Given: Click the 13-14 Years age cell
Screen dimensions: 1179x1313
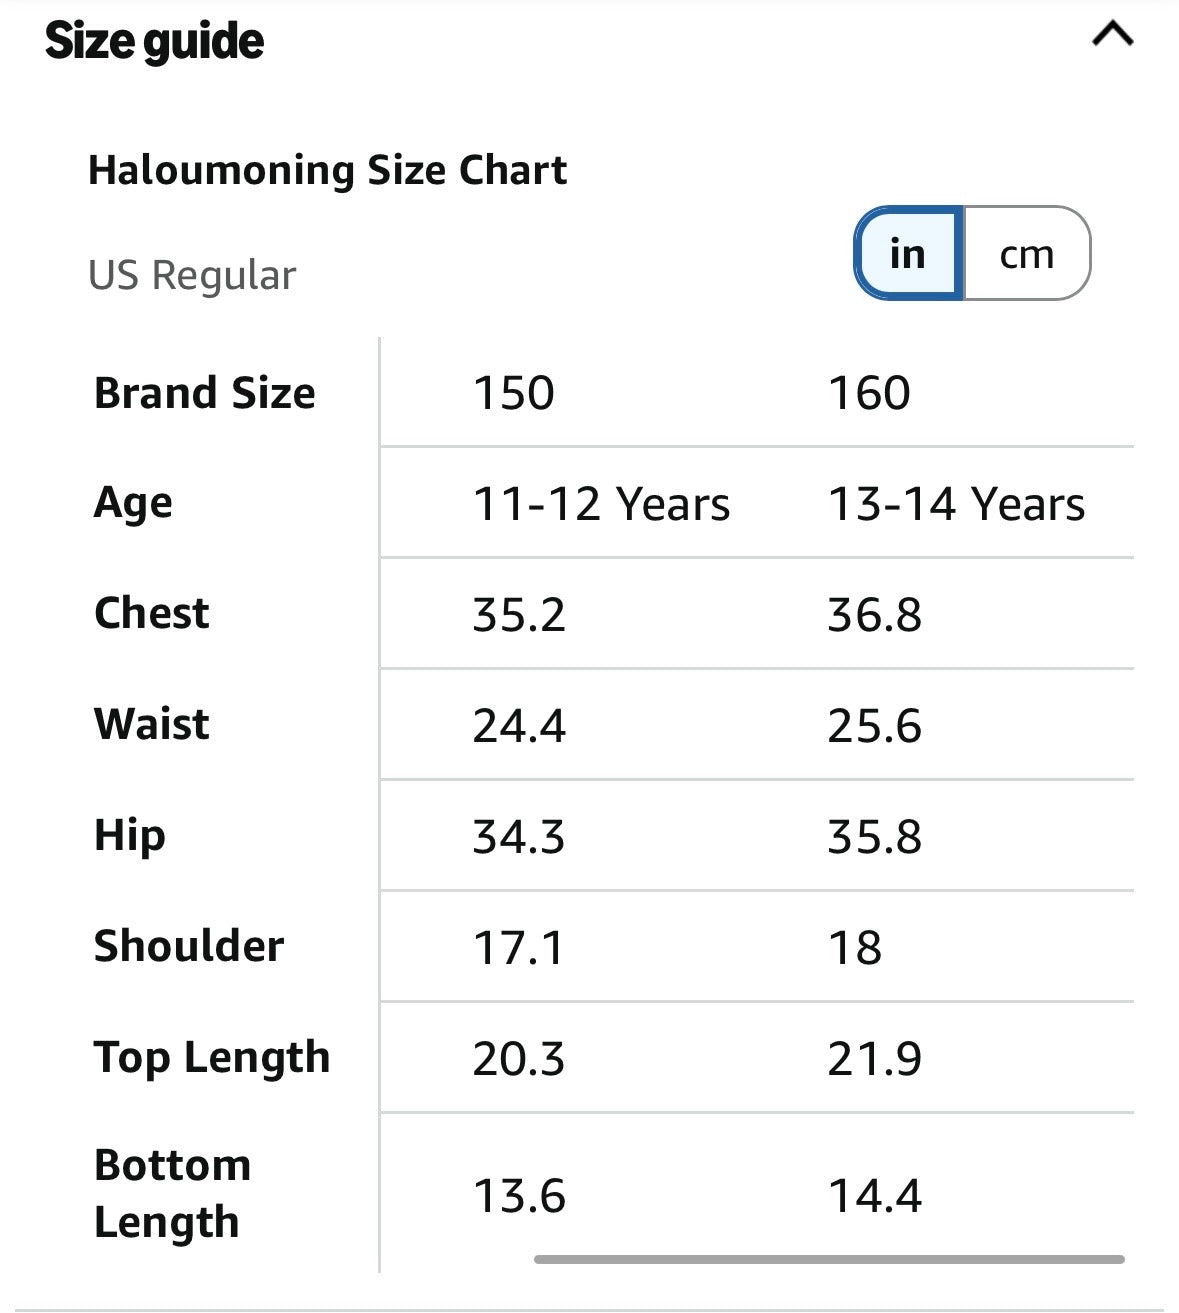Looking at the screenshot, I should pyautogui.click(x=956, y=504).
